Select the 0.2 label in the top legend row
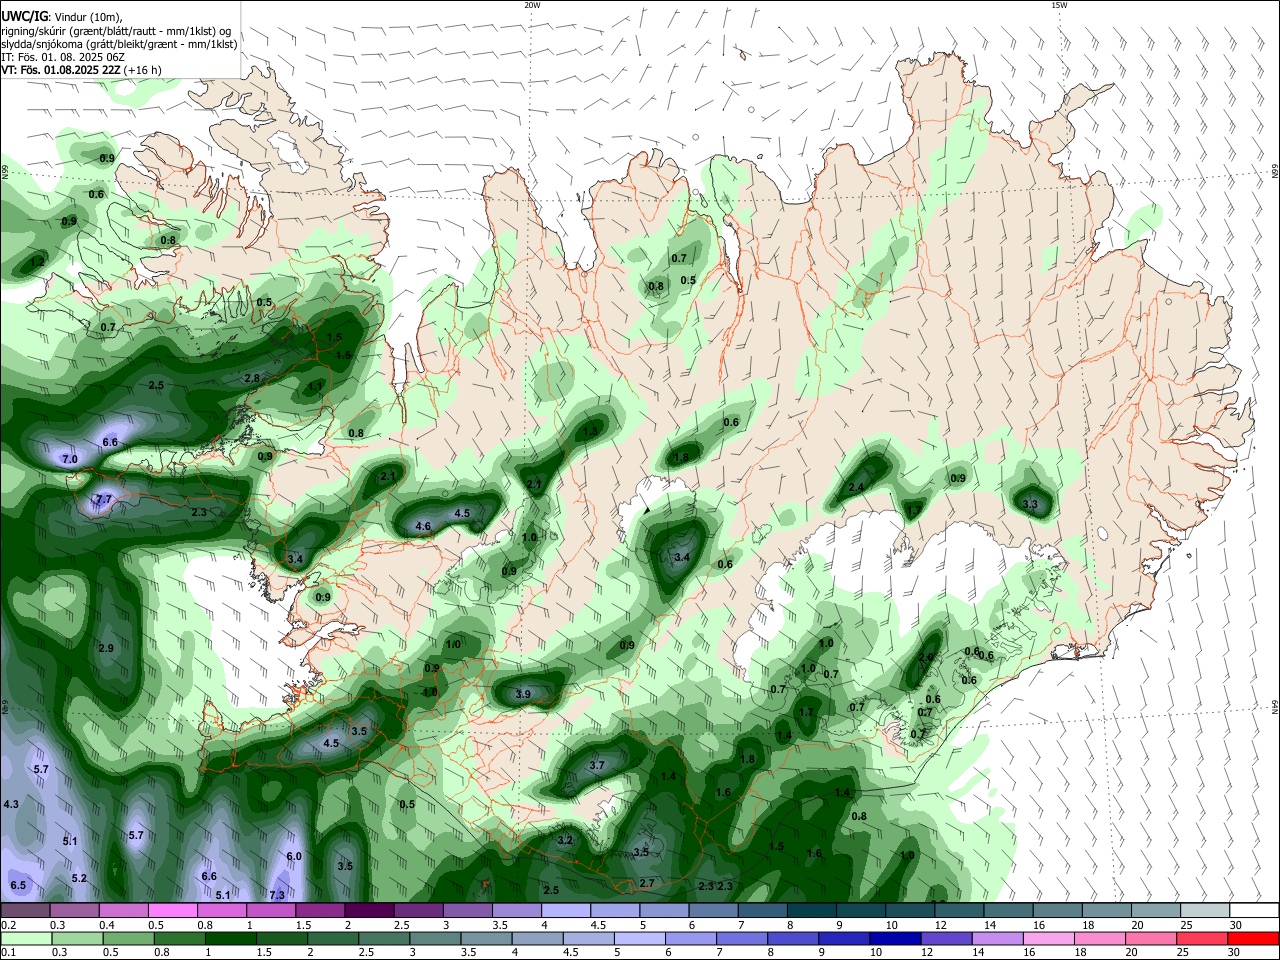The image size is (1280, 960). pos(8,925)
